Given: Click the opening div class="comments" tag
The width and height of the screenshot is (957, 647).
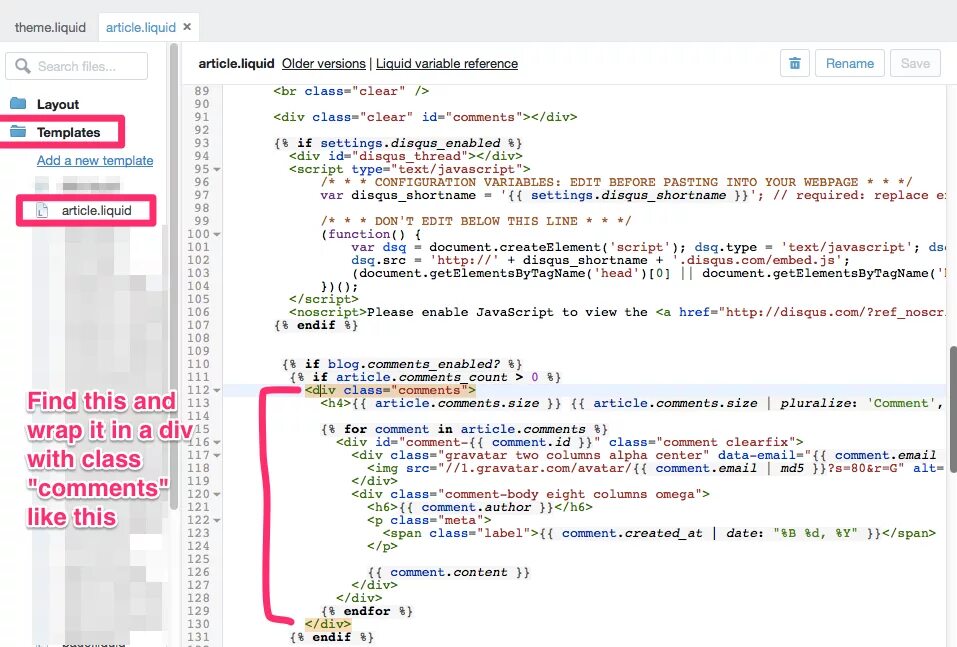Looking at the screenshot, I should (x=390, y=391).
